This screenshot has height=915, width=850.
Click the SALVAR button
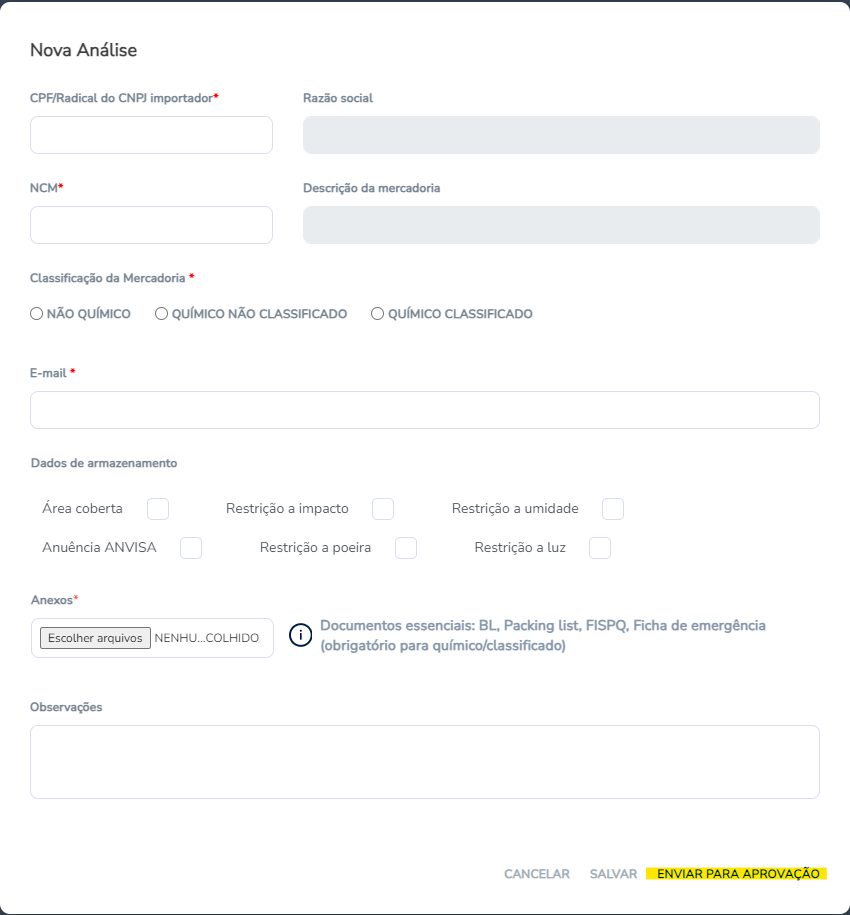coord(613,874)
